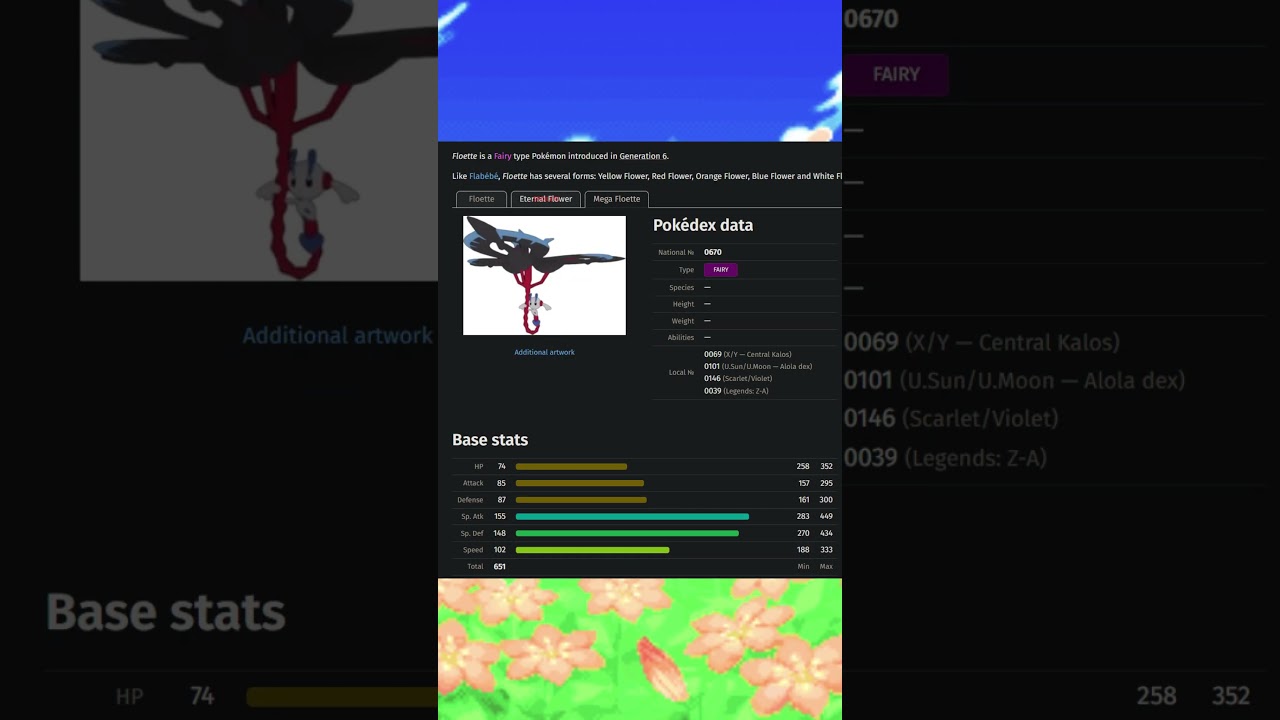The height and width of the screenshot is (720, 1280).
Task: Select the small sharp 0069 X/Y Central Kalos entry
Action: (x=748, y=354)
